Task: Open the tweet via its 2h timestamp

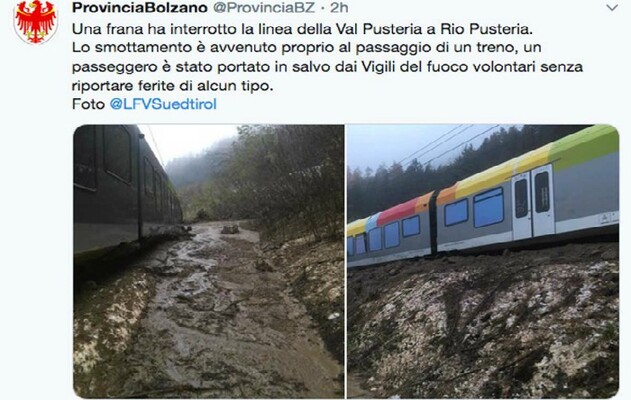Action: (x=339, y=7)
